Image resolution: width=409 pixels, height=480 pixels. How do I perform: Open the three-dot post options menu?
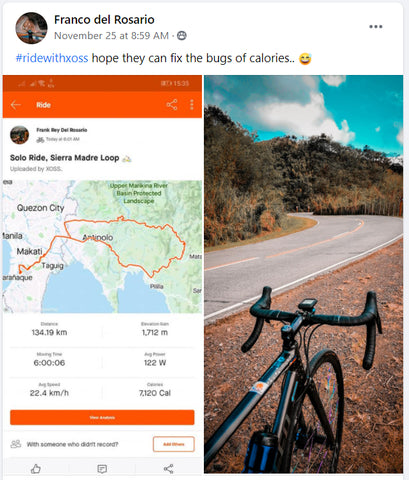375,27
